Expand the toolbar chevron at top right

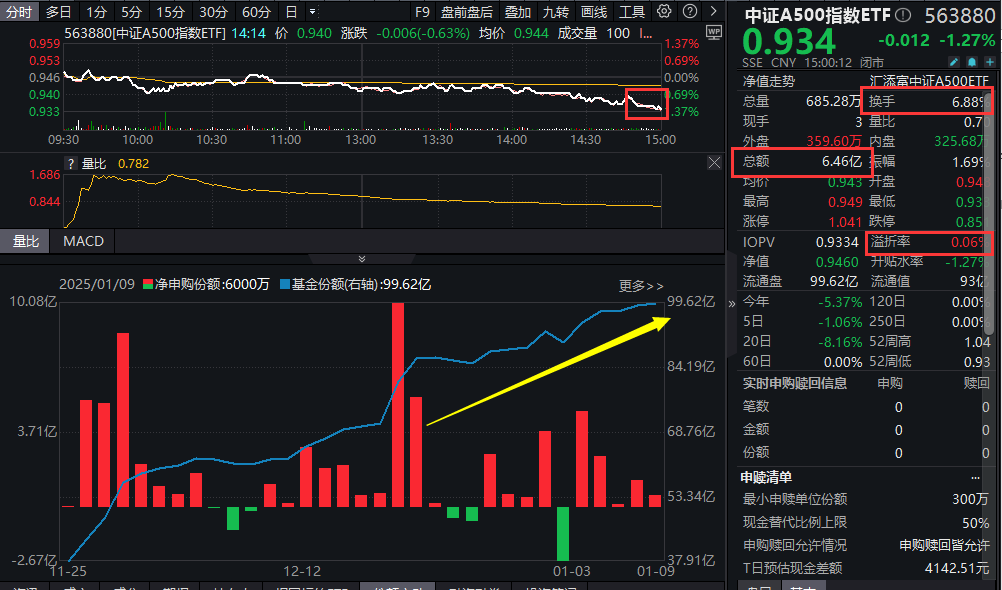point(711,11)
